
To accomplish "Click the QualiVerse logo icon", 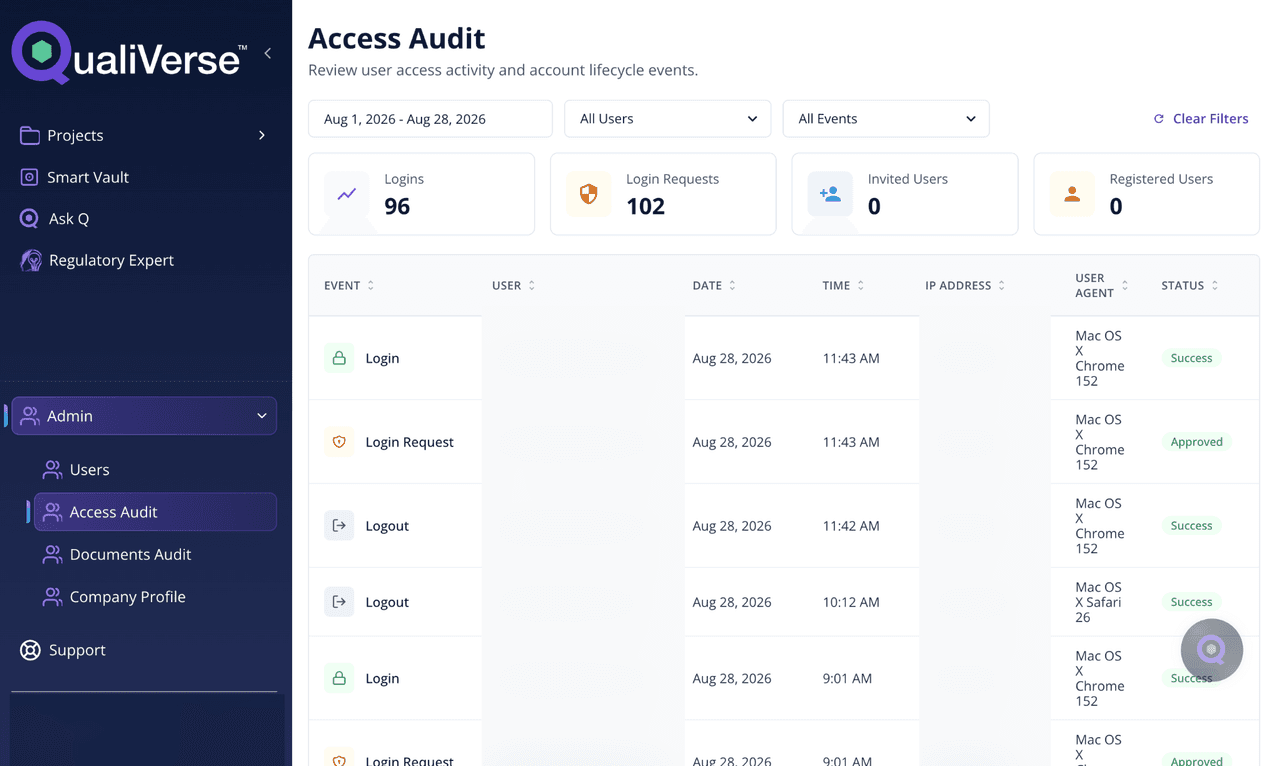I will coord(41,52).
